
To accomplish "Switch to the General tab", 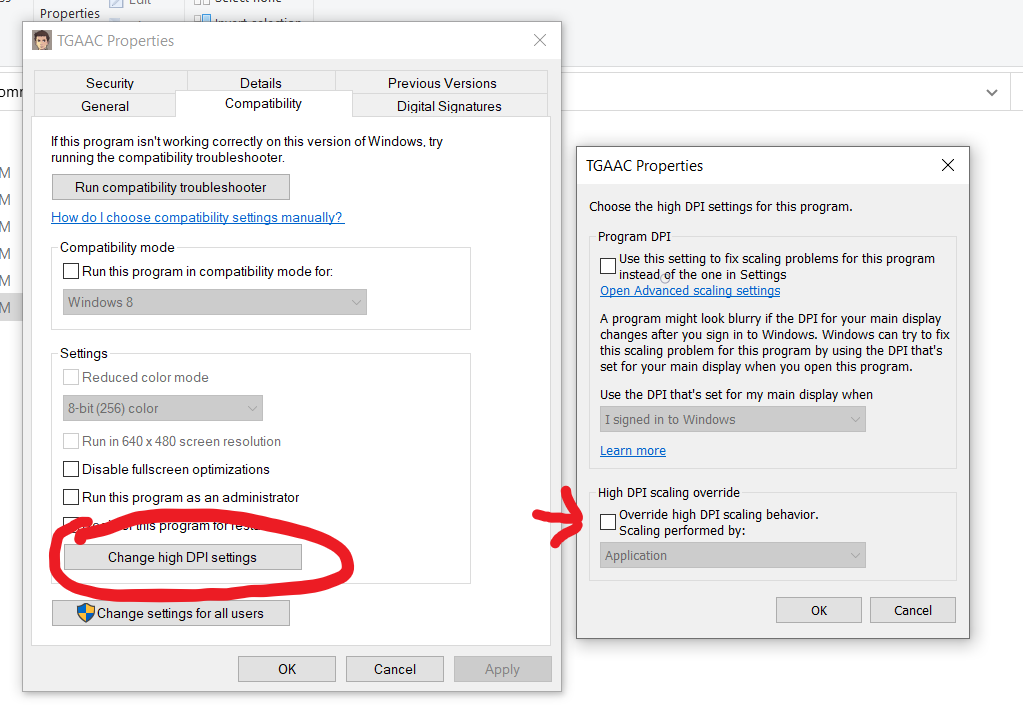I will pyautogui.click(x=105, y=106).
